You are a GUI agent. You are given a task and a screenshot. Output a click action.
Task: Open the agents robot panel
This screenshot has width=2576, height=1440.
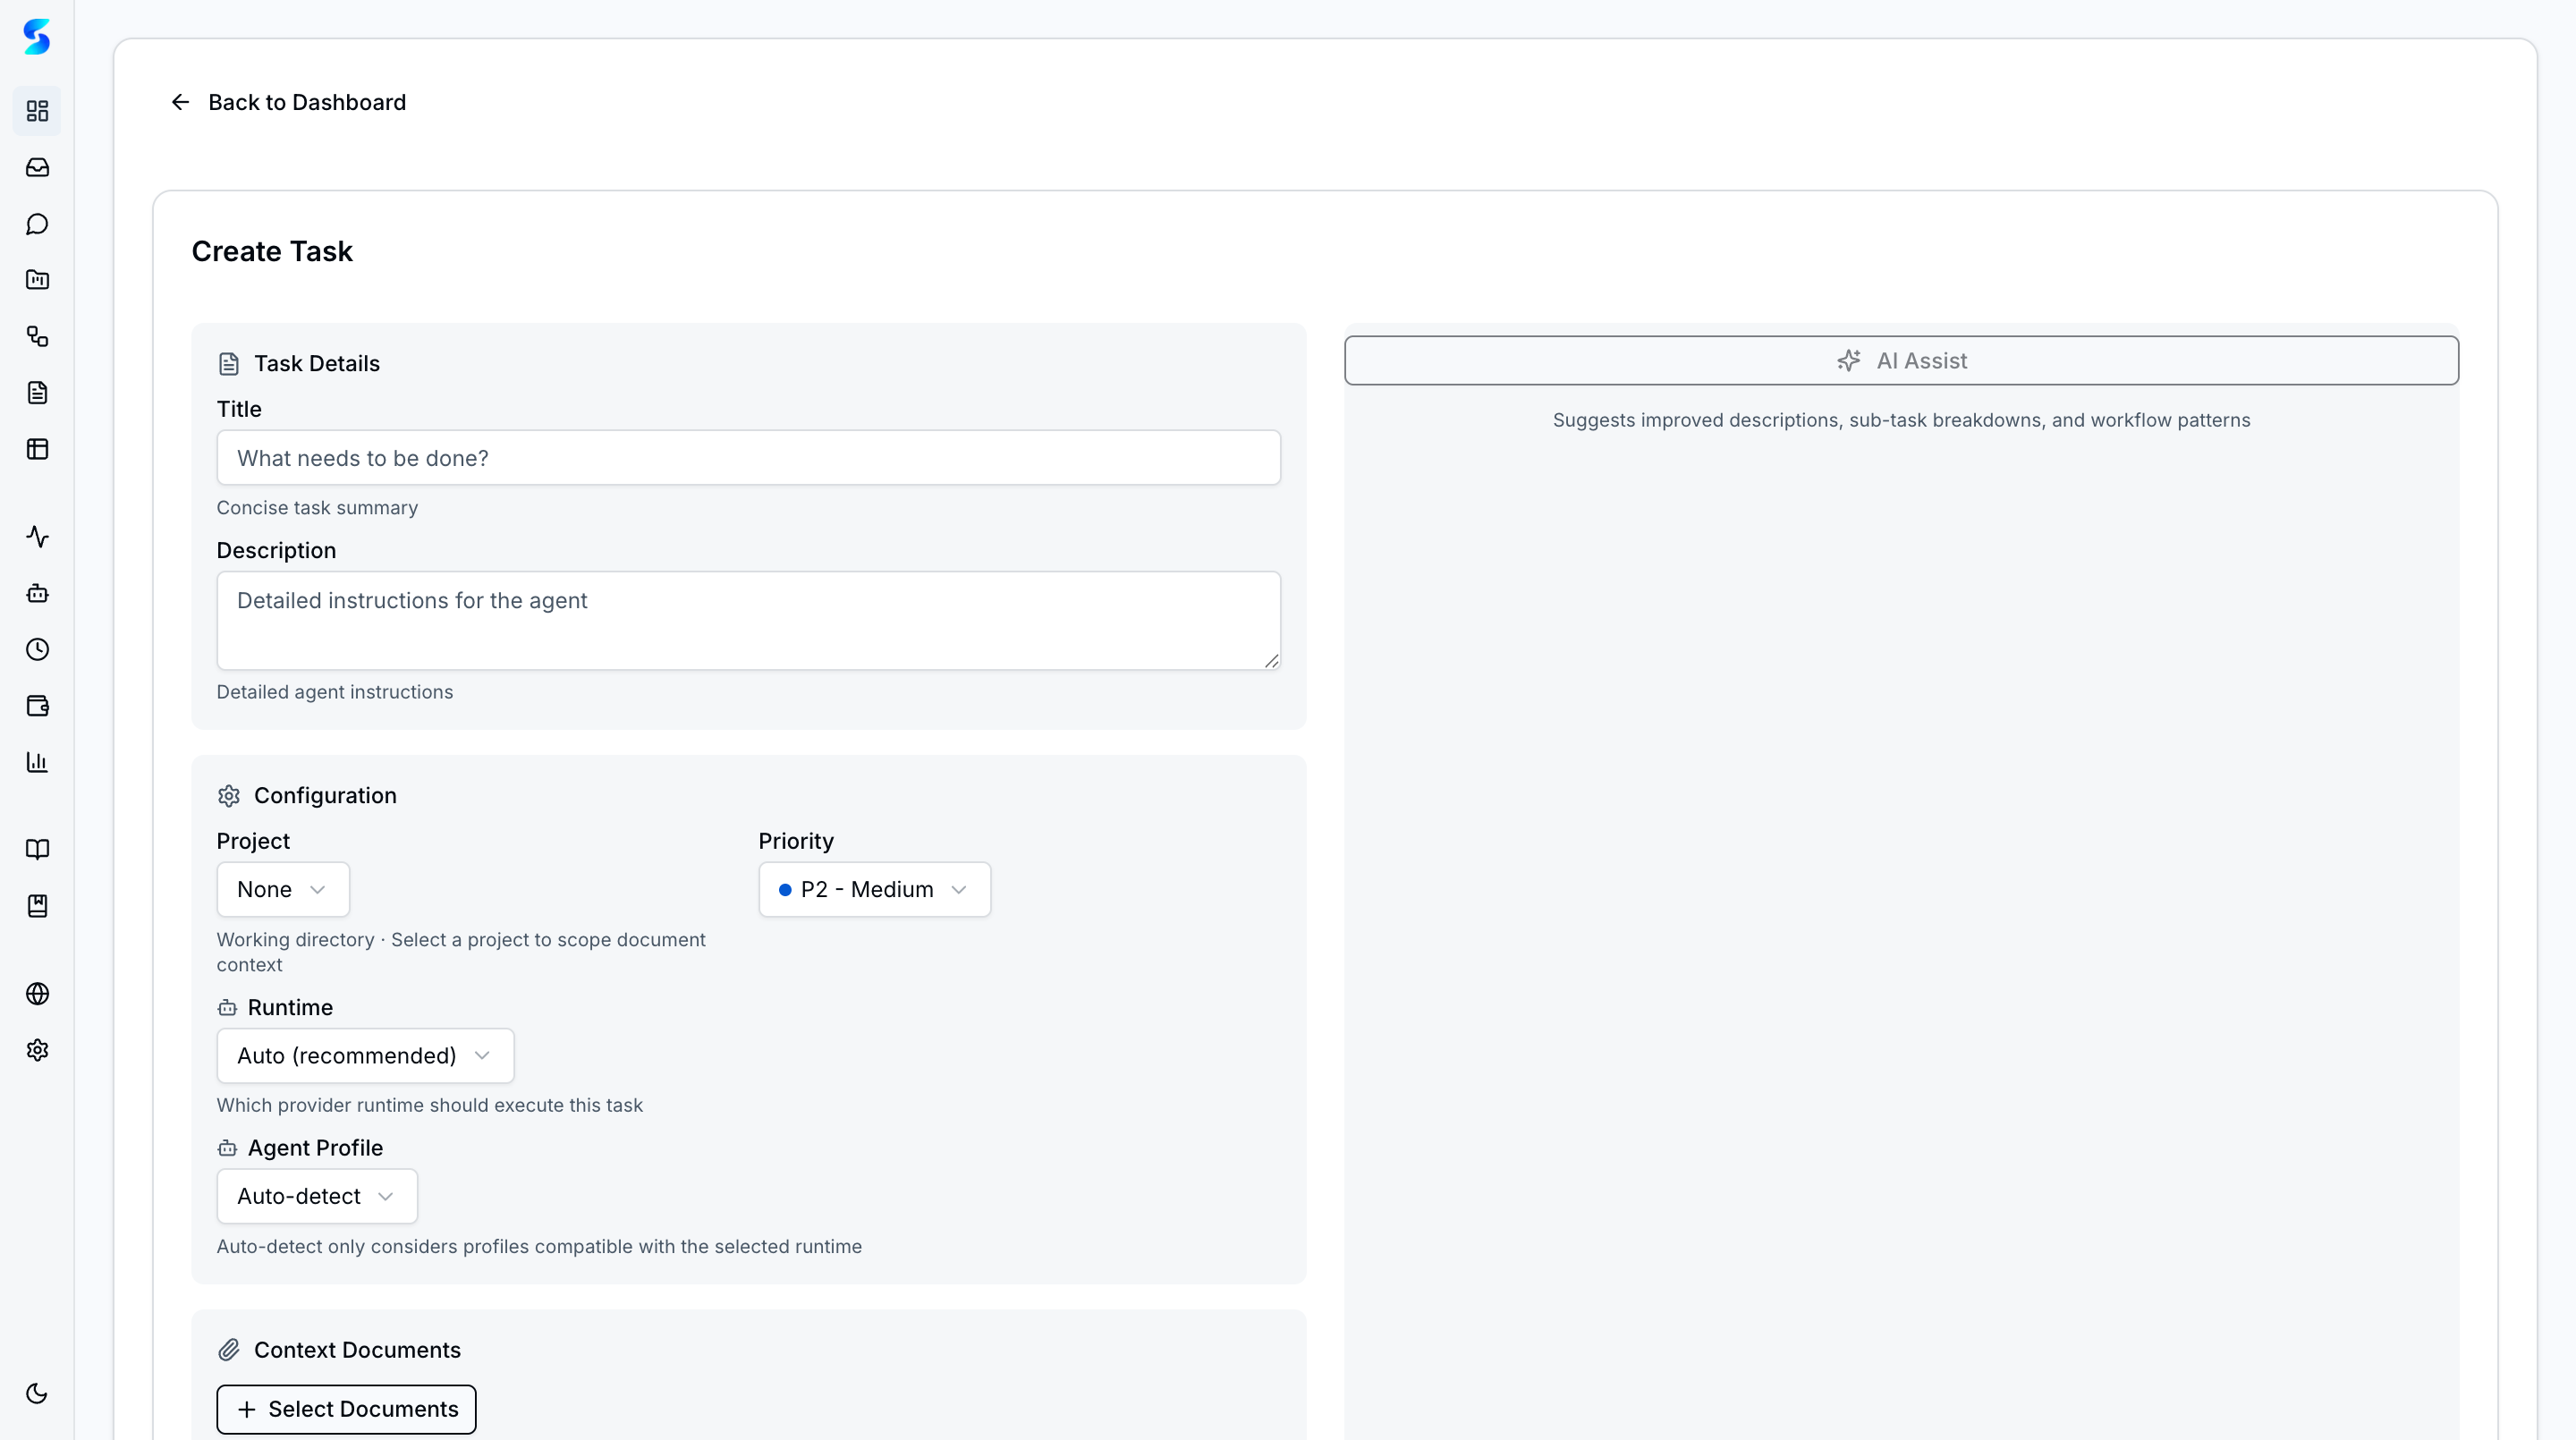[x=37, y=593]
